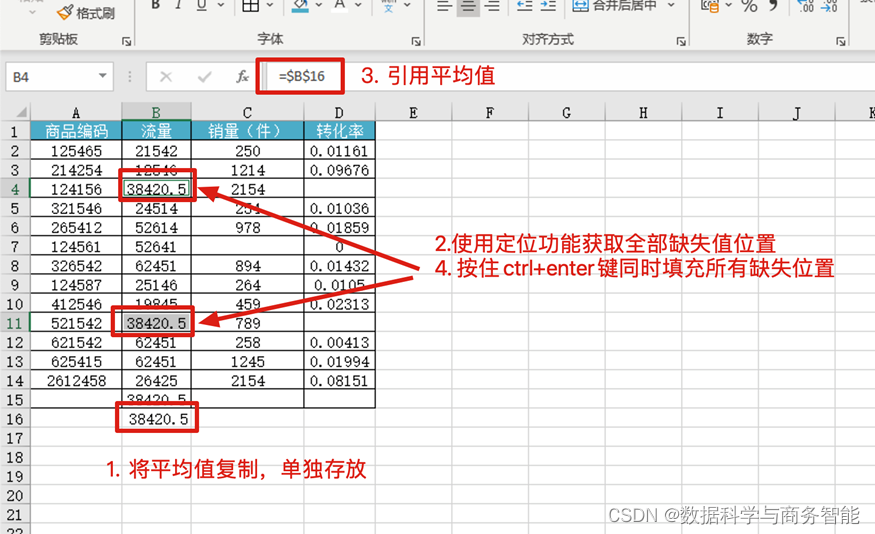Select row 16 header
Screen dimensions: 875x534
point(15,419)
